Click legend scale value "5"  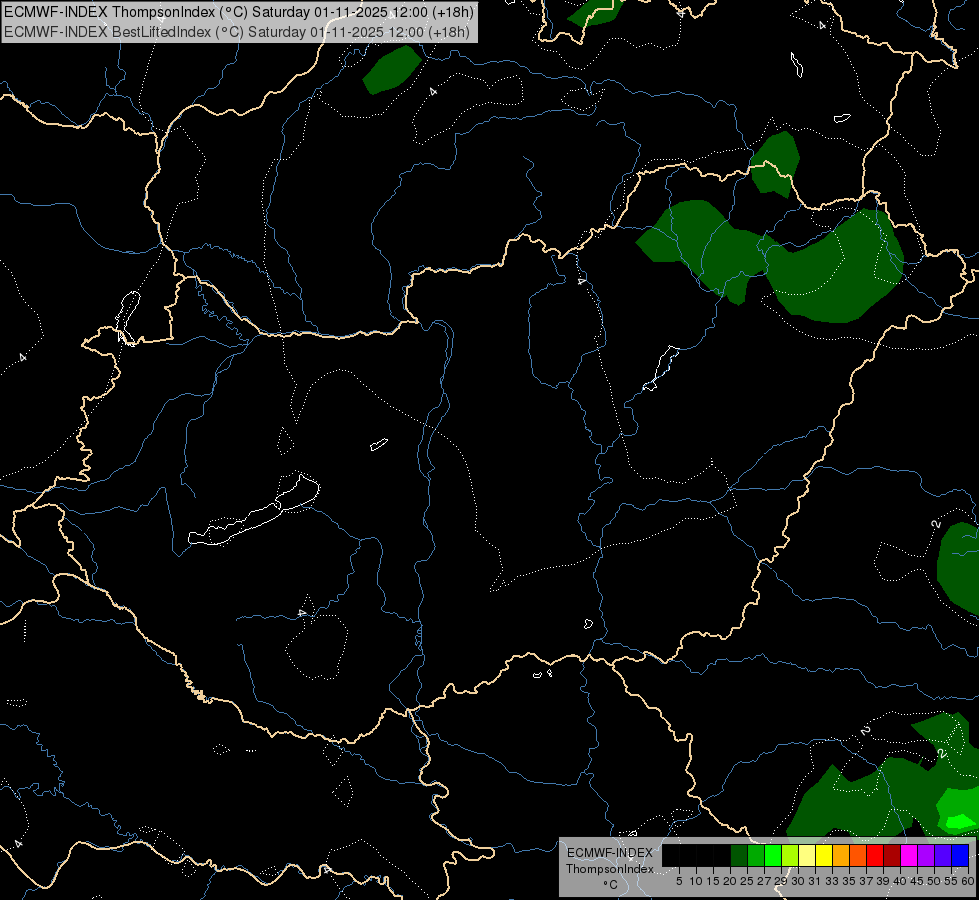point(679,881)
